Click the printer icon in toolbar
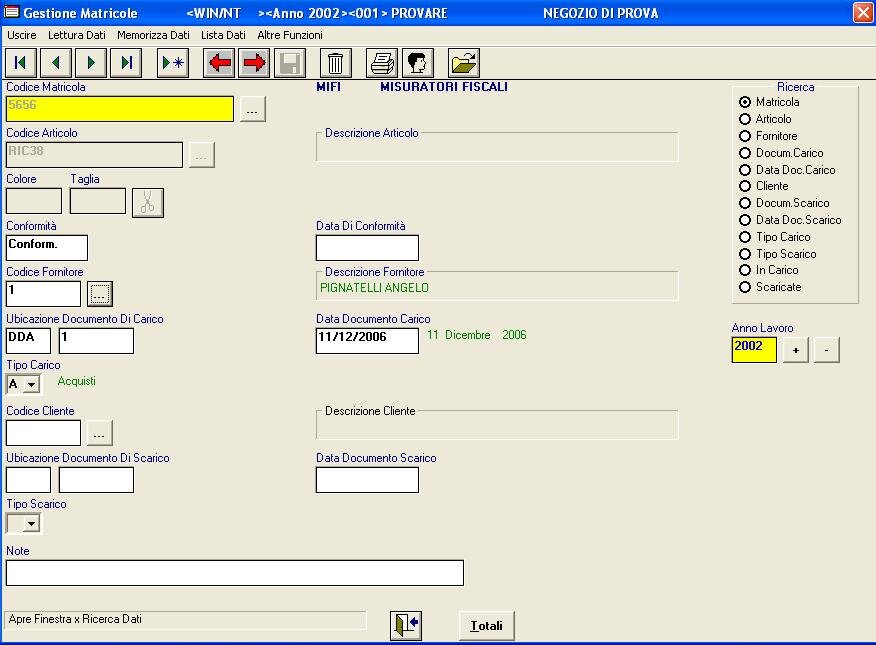The image size is (876, 645). coord(382,64)
